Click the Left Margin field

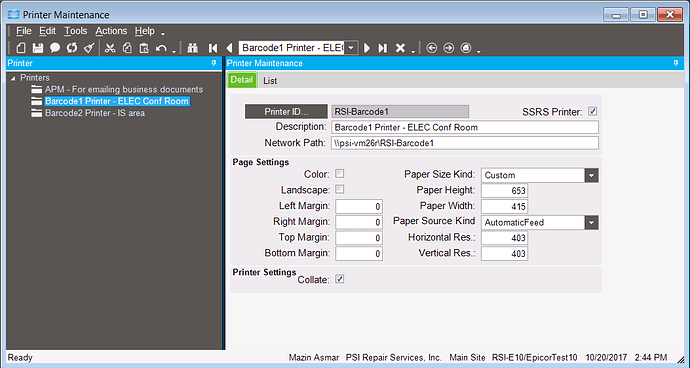pyautogui.click(x=359, y=206)
